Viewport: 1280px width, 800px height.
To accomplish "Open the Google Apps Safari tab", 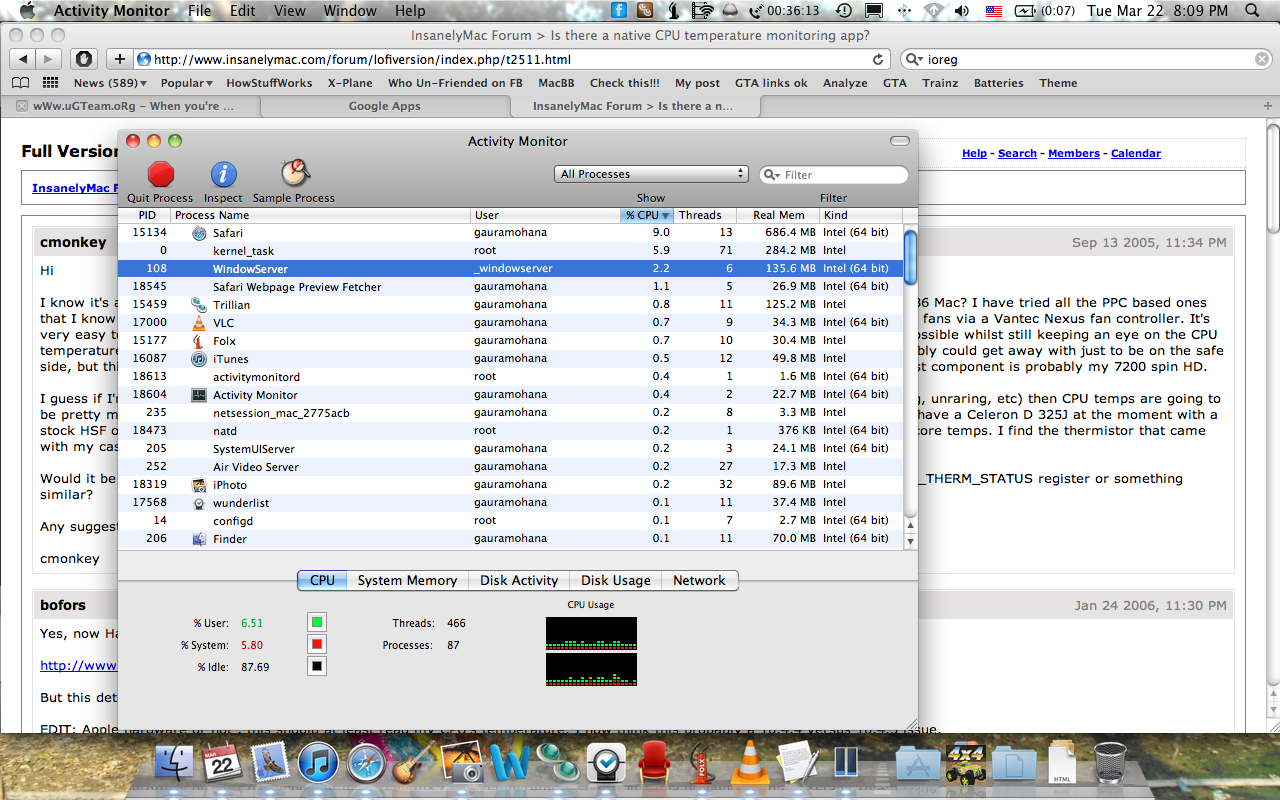I will (x=384, y=106).
